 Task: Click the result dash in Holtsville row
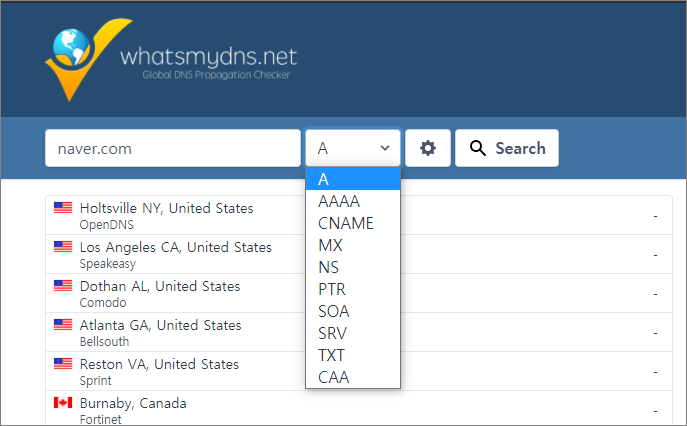(655, 216)
